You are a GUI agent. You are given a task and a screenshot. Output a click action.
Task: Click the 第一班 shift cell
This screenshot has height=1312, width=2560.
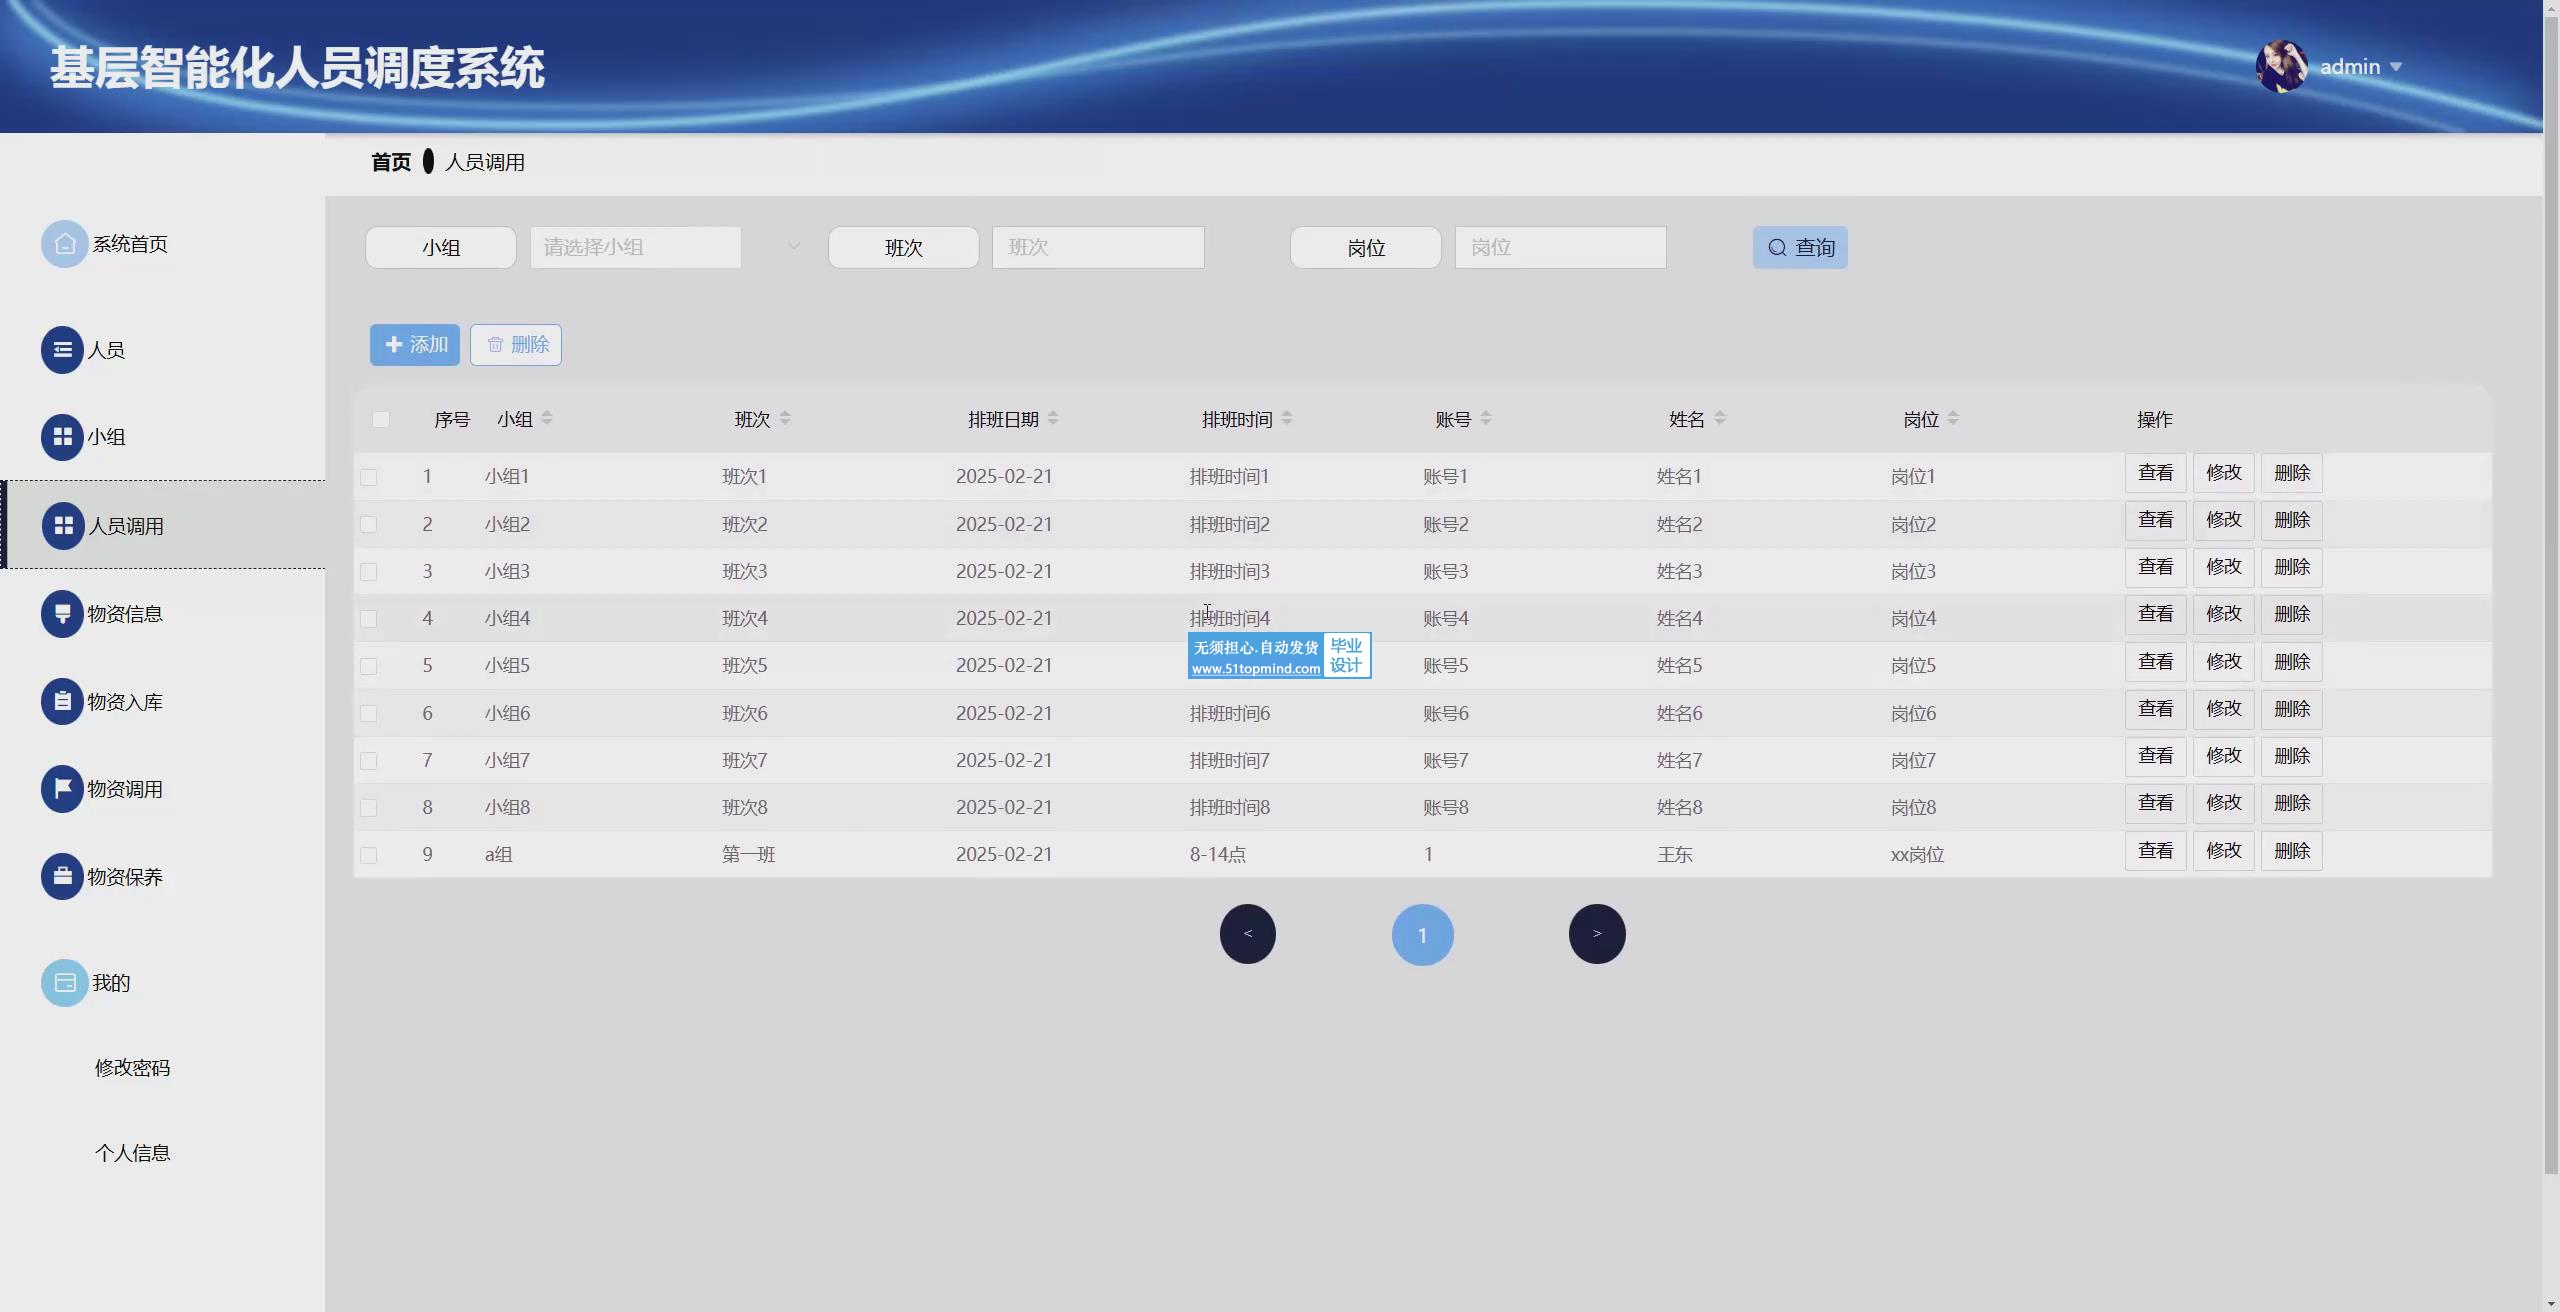coord(749,855)
